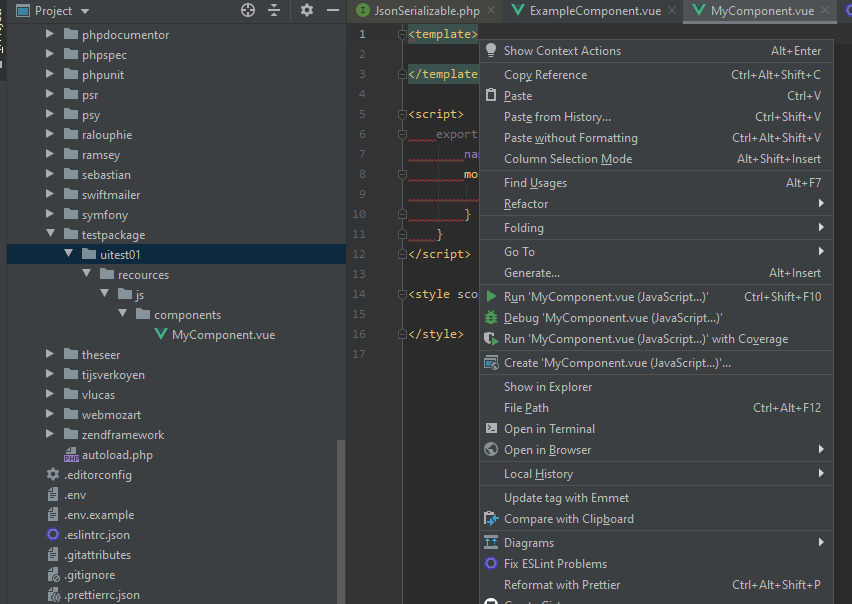Image resolution: width=852 pixels, height=604 pixels.
Task: Switch to the ExampleComponent.vue tab
Action: 594,11
